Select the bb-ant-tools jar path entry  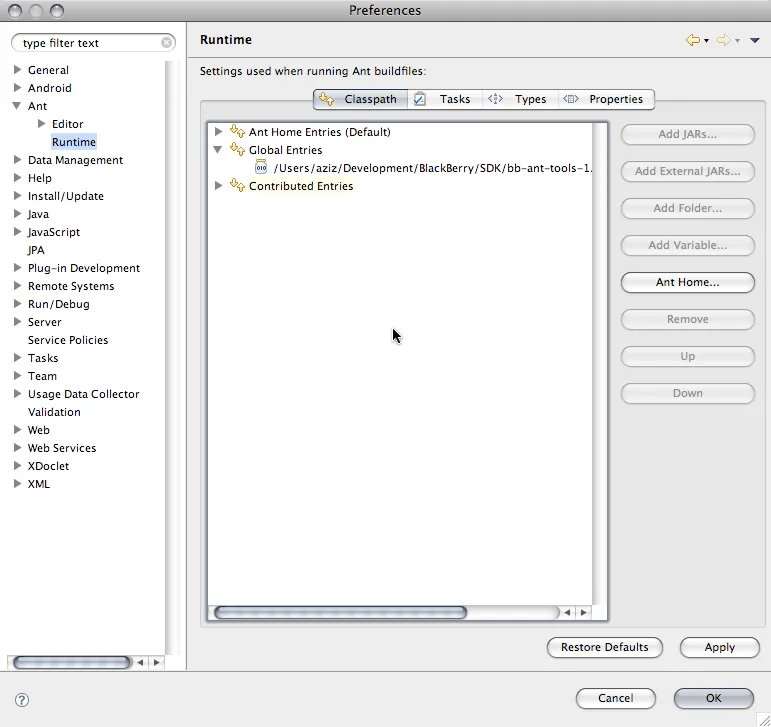[433, 168]
